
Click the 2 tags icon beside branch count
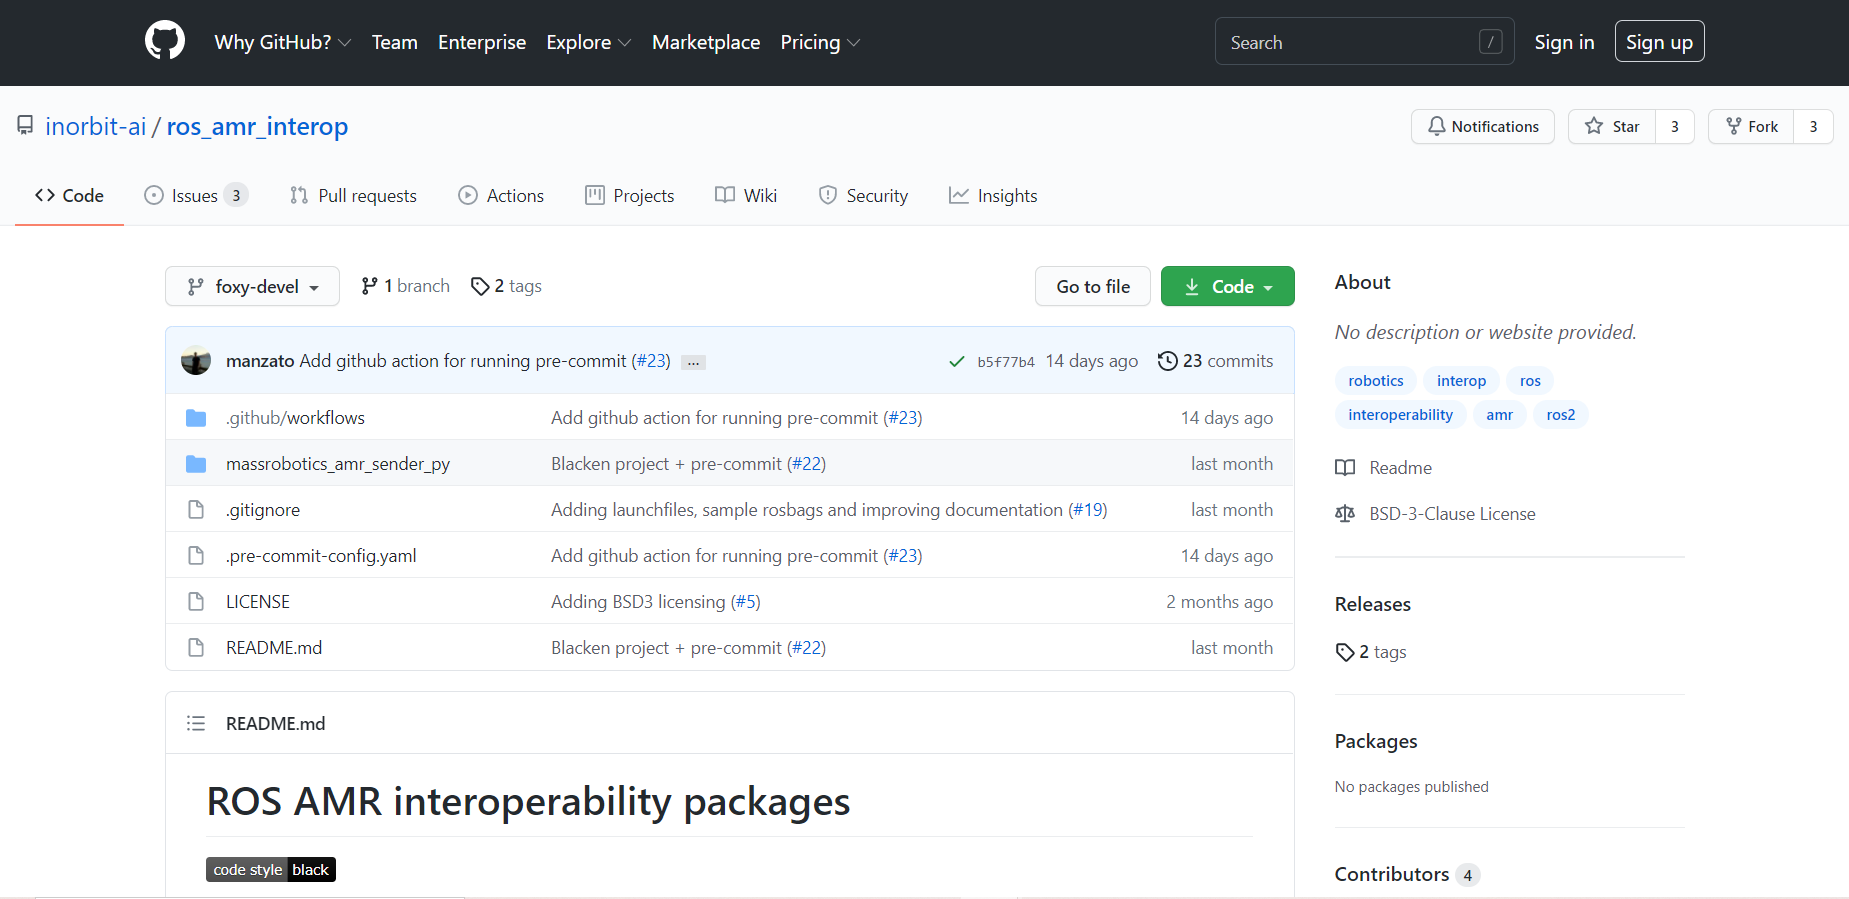point(481,286)
